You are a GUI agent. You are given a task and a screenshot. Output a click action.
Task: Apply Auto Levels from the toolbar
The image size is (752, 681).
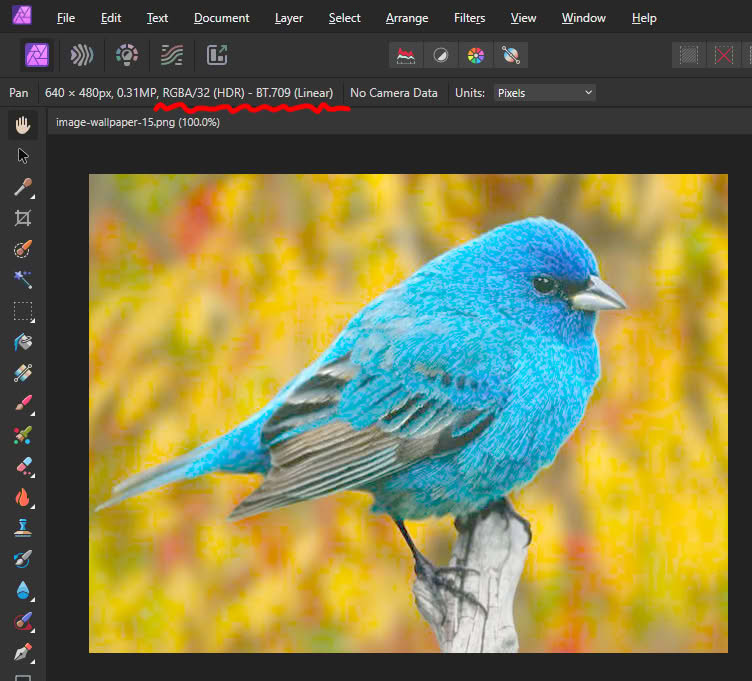(x=406, y=55)
